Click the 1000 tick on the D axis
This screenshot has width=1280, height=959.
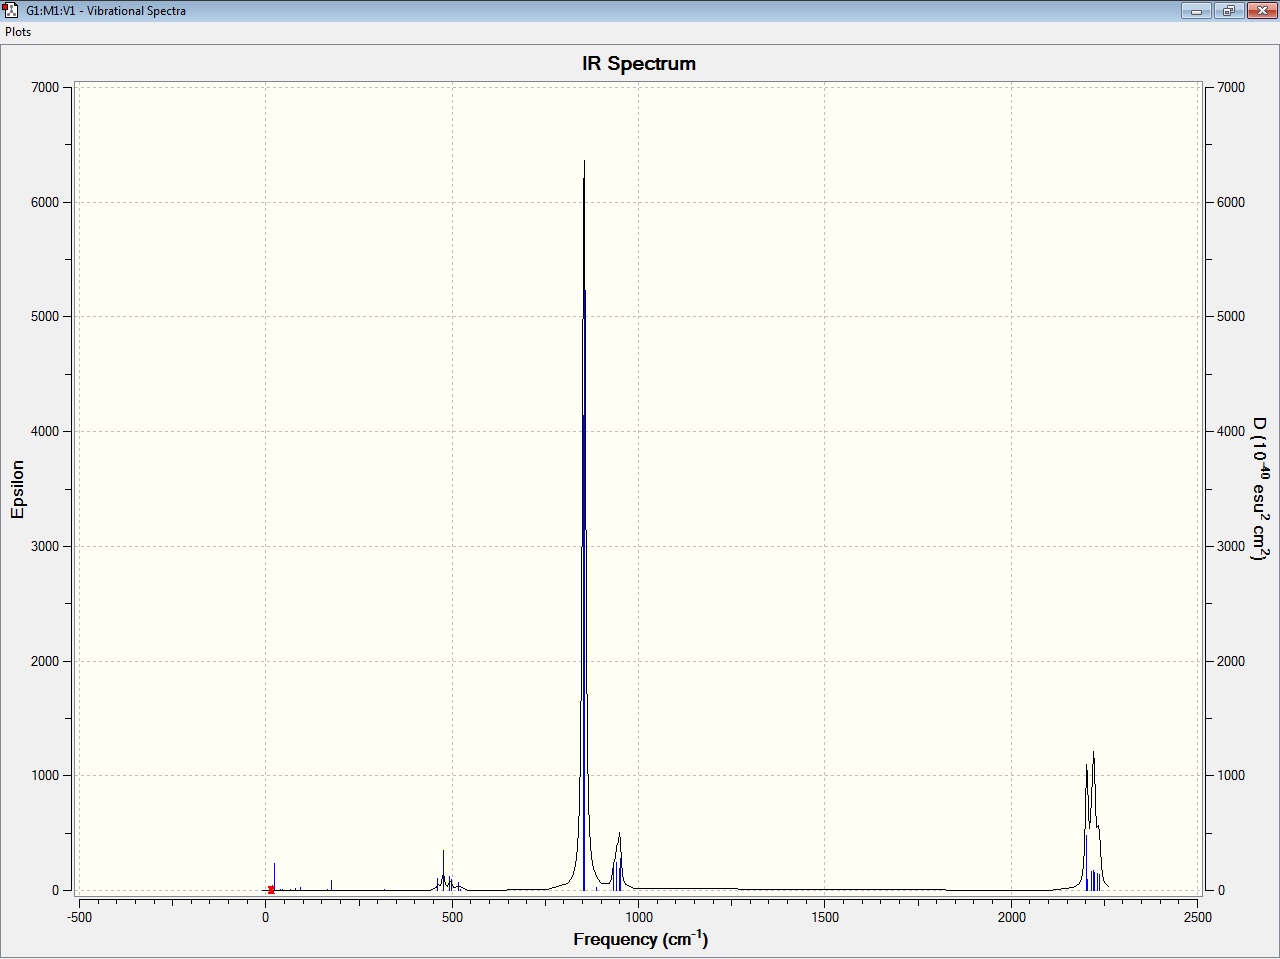[1231, 776]
